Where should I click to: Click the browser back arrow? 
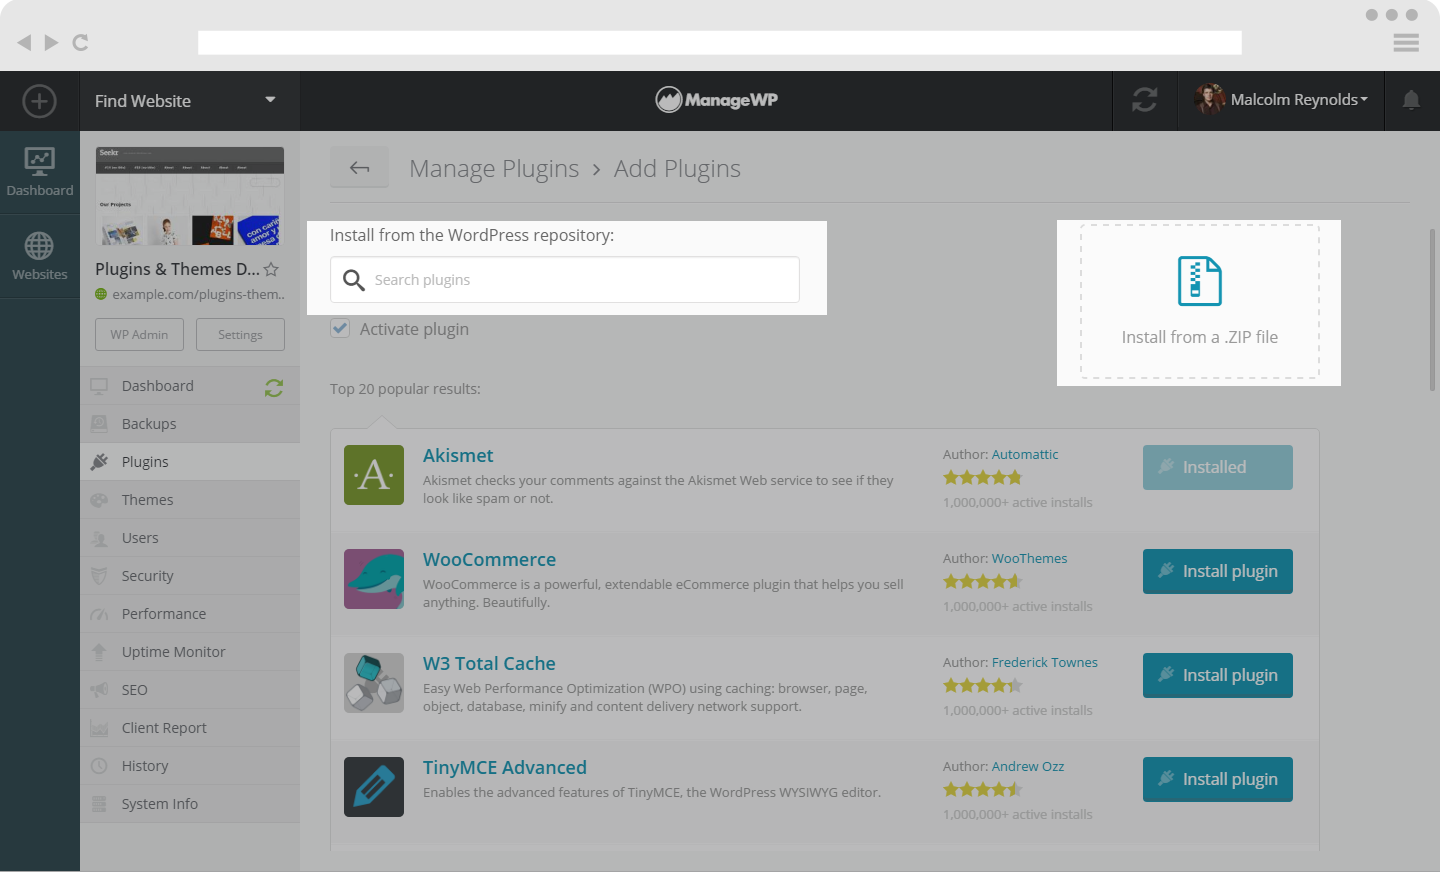24,42
